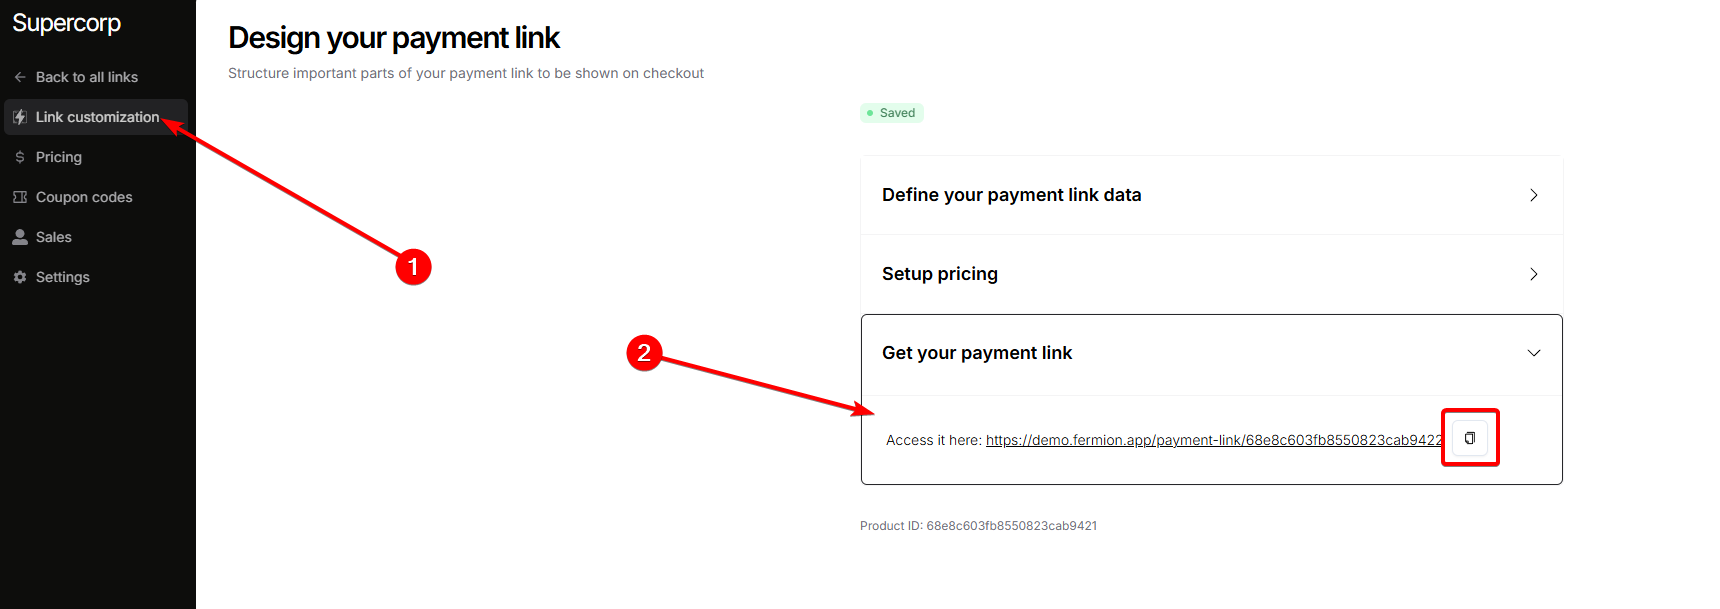Viewport: 1720px width, 609px height.
Task: Click the Supercorp logo text
Action: 67,23
